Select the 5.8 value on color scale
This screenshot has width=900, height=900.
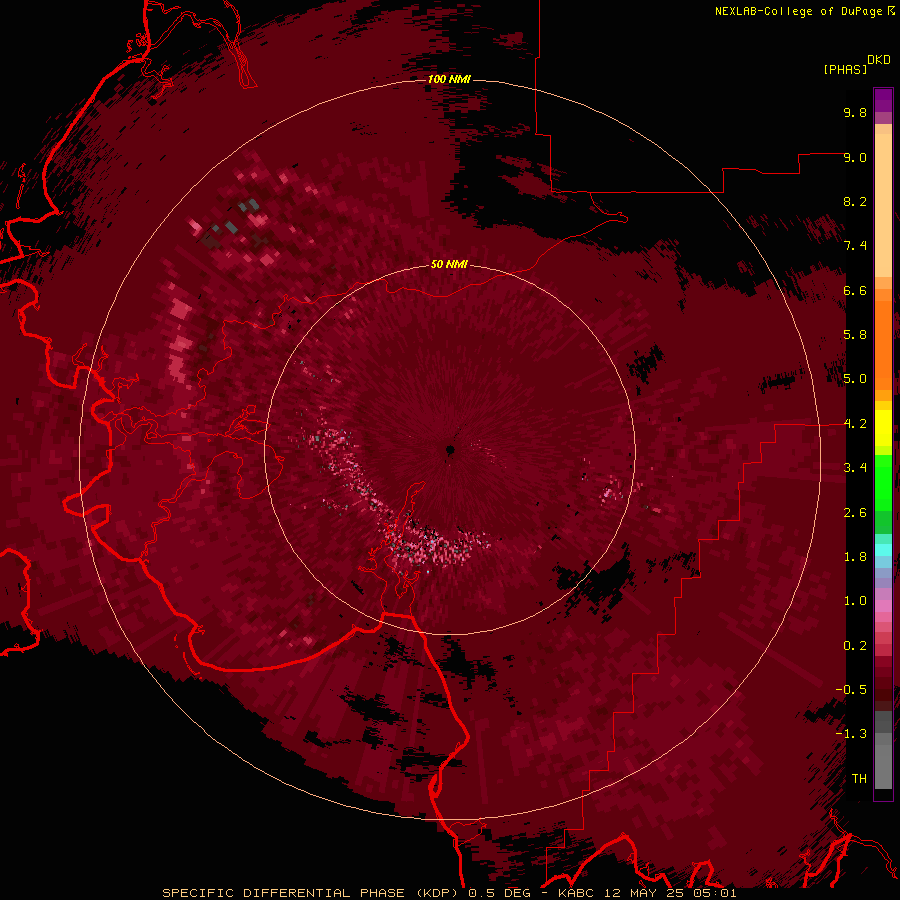point(855,335)
